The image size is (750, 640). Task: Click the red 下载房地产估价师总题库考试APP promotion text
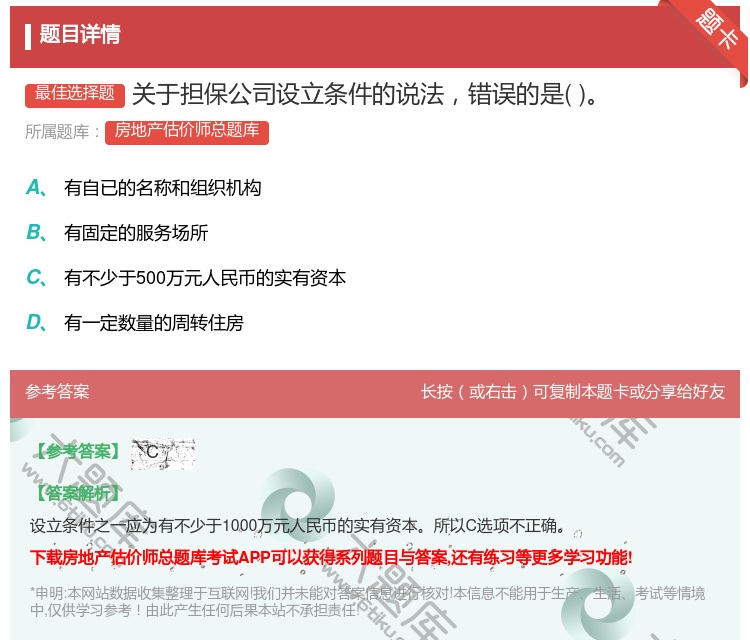(331, 557)
